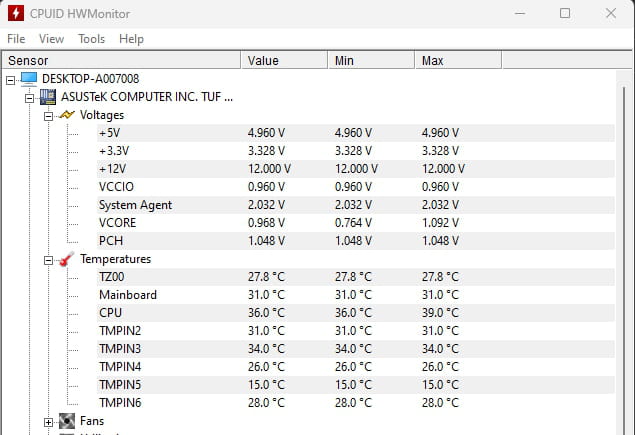Click the TMPIN3 maximum 34.0 °C
Screen dimensions: 635x435
tap(441, 349)
